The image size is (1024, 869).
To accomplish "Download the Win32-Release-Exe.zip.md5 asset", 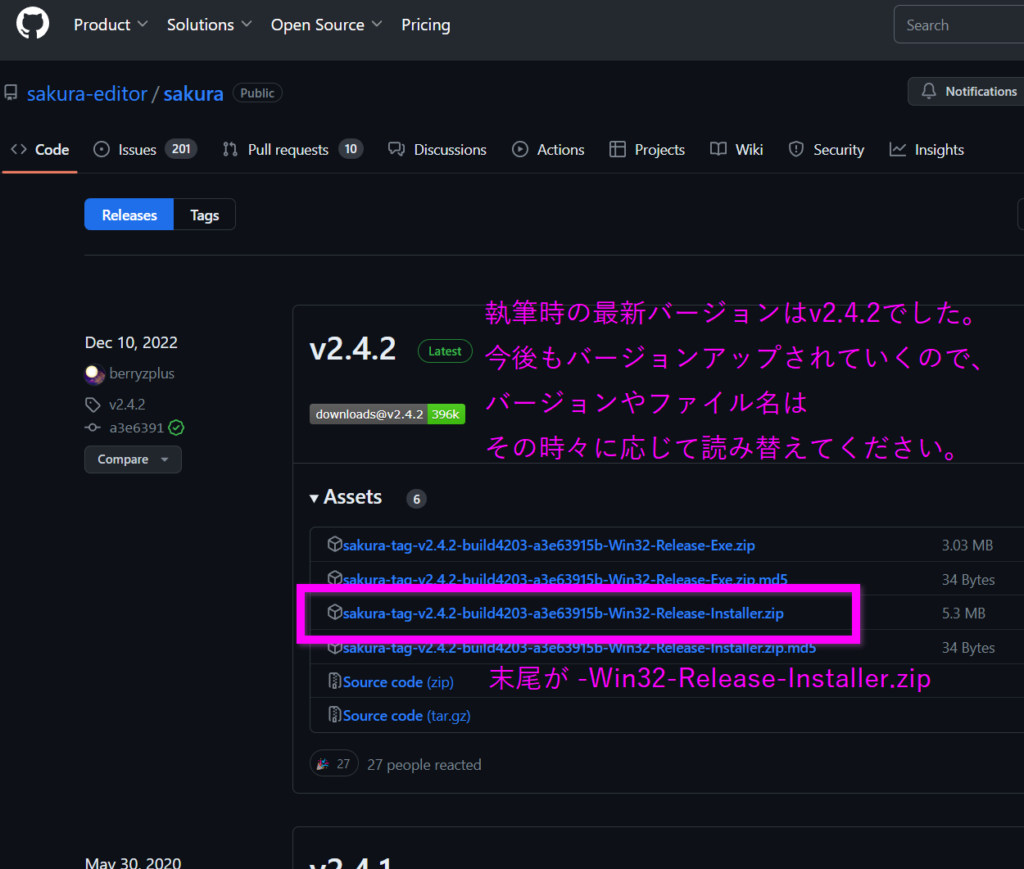I will 565,577.
